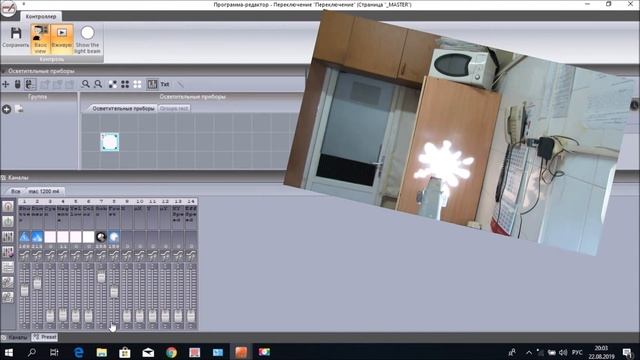Pick the channel 5 Yellow color swatch
This screenshot has height=360, width=640.
76,237
